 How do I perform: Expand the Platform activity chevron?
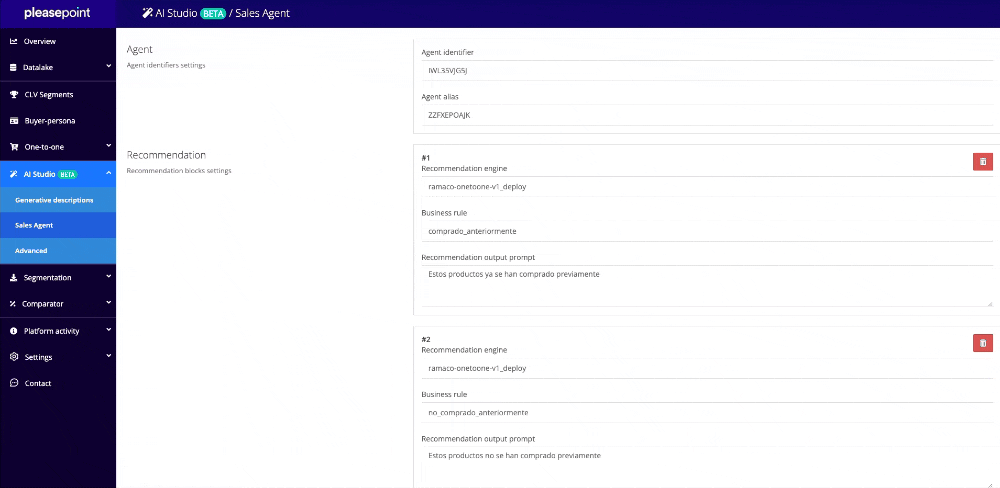tap(108, 330)
